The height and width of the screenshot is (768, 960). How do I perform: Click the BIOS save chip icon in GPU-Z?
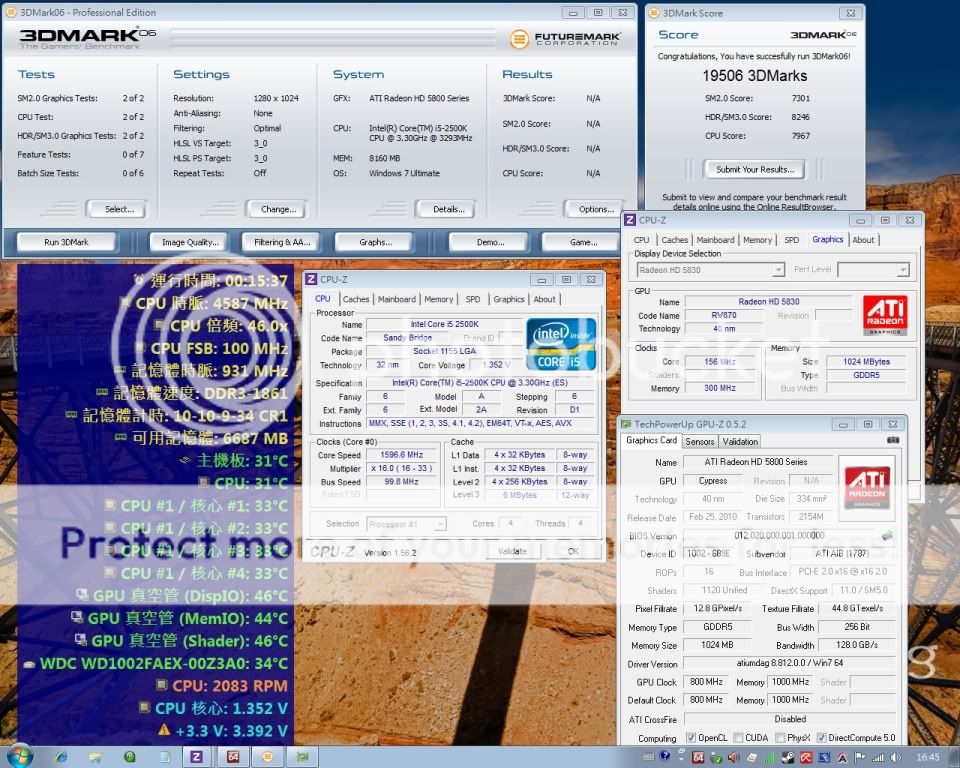(x=886, y=536)
